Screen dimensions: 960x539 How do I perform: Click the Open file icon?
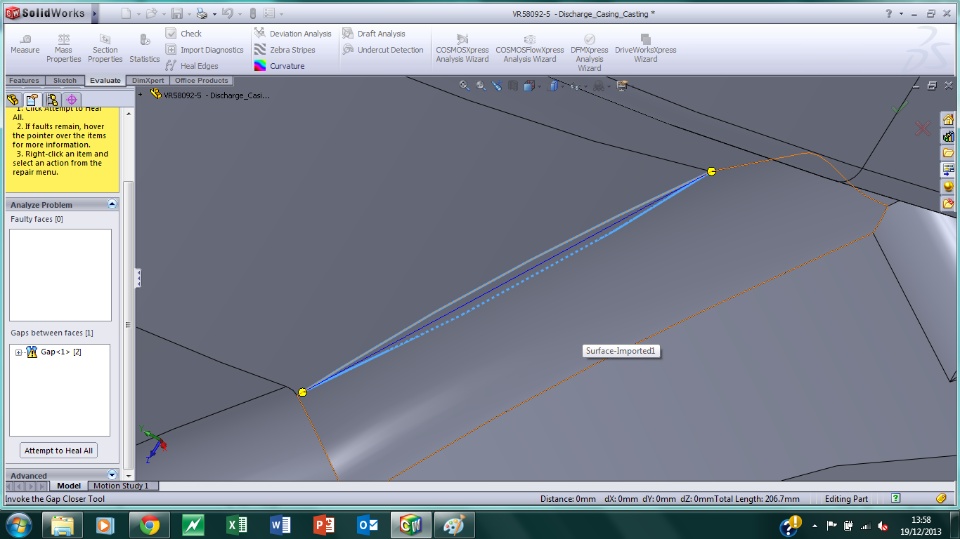(151, 13)
